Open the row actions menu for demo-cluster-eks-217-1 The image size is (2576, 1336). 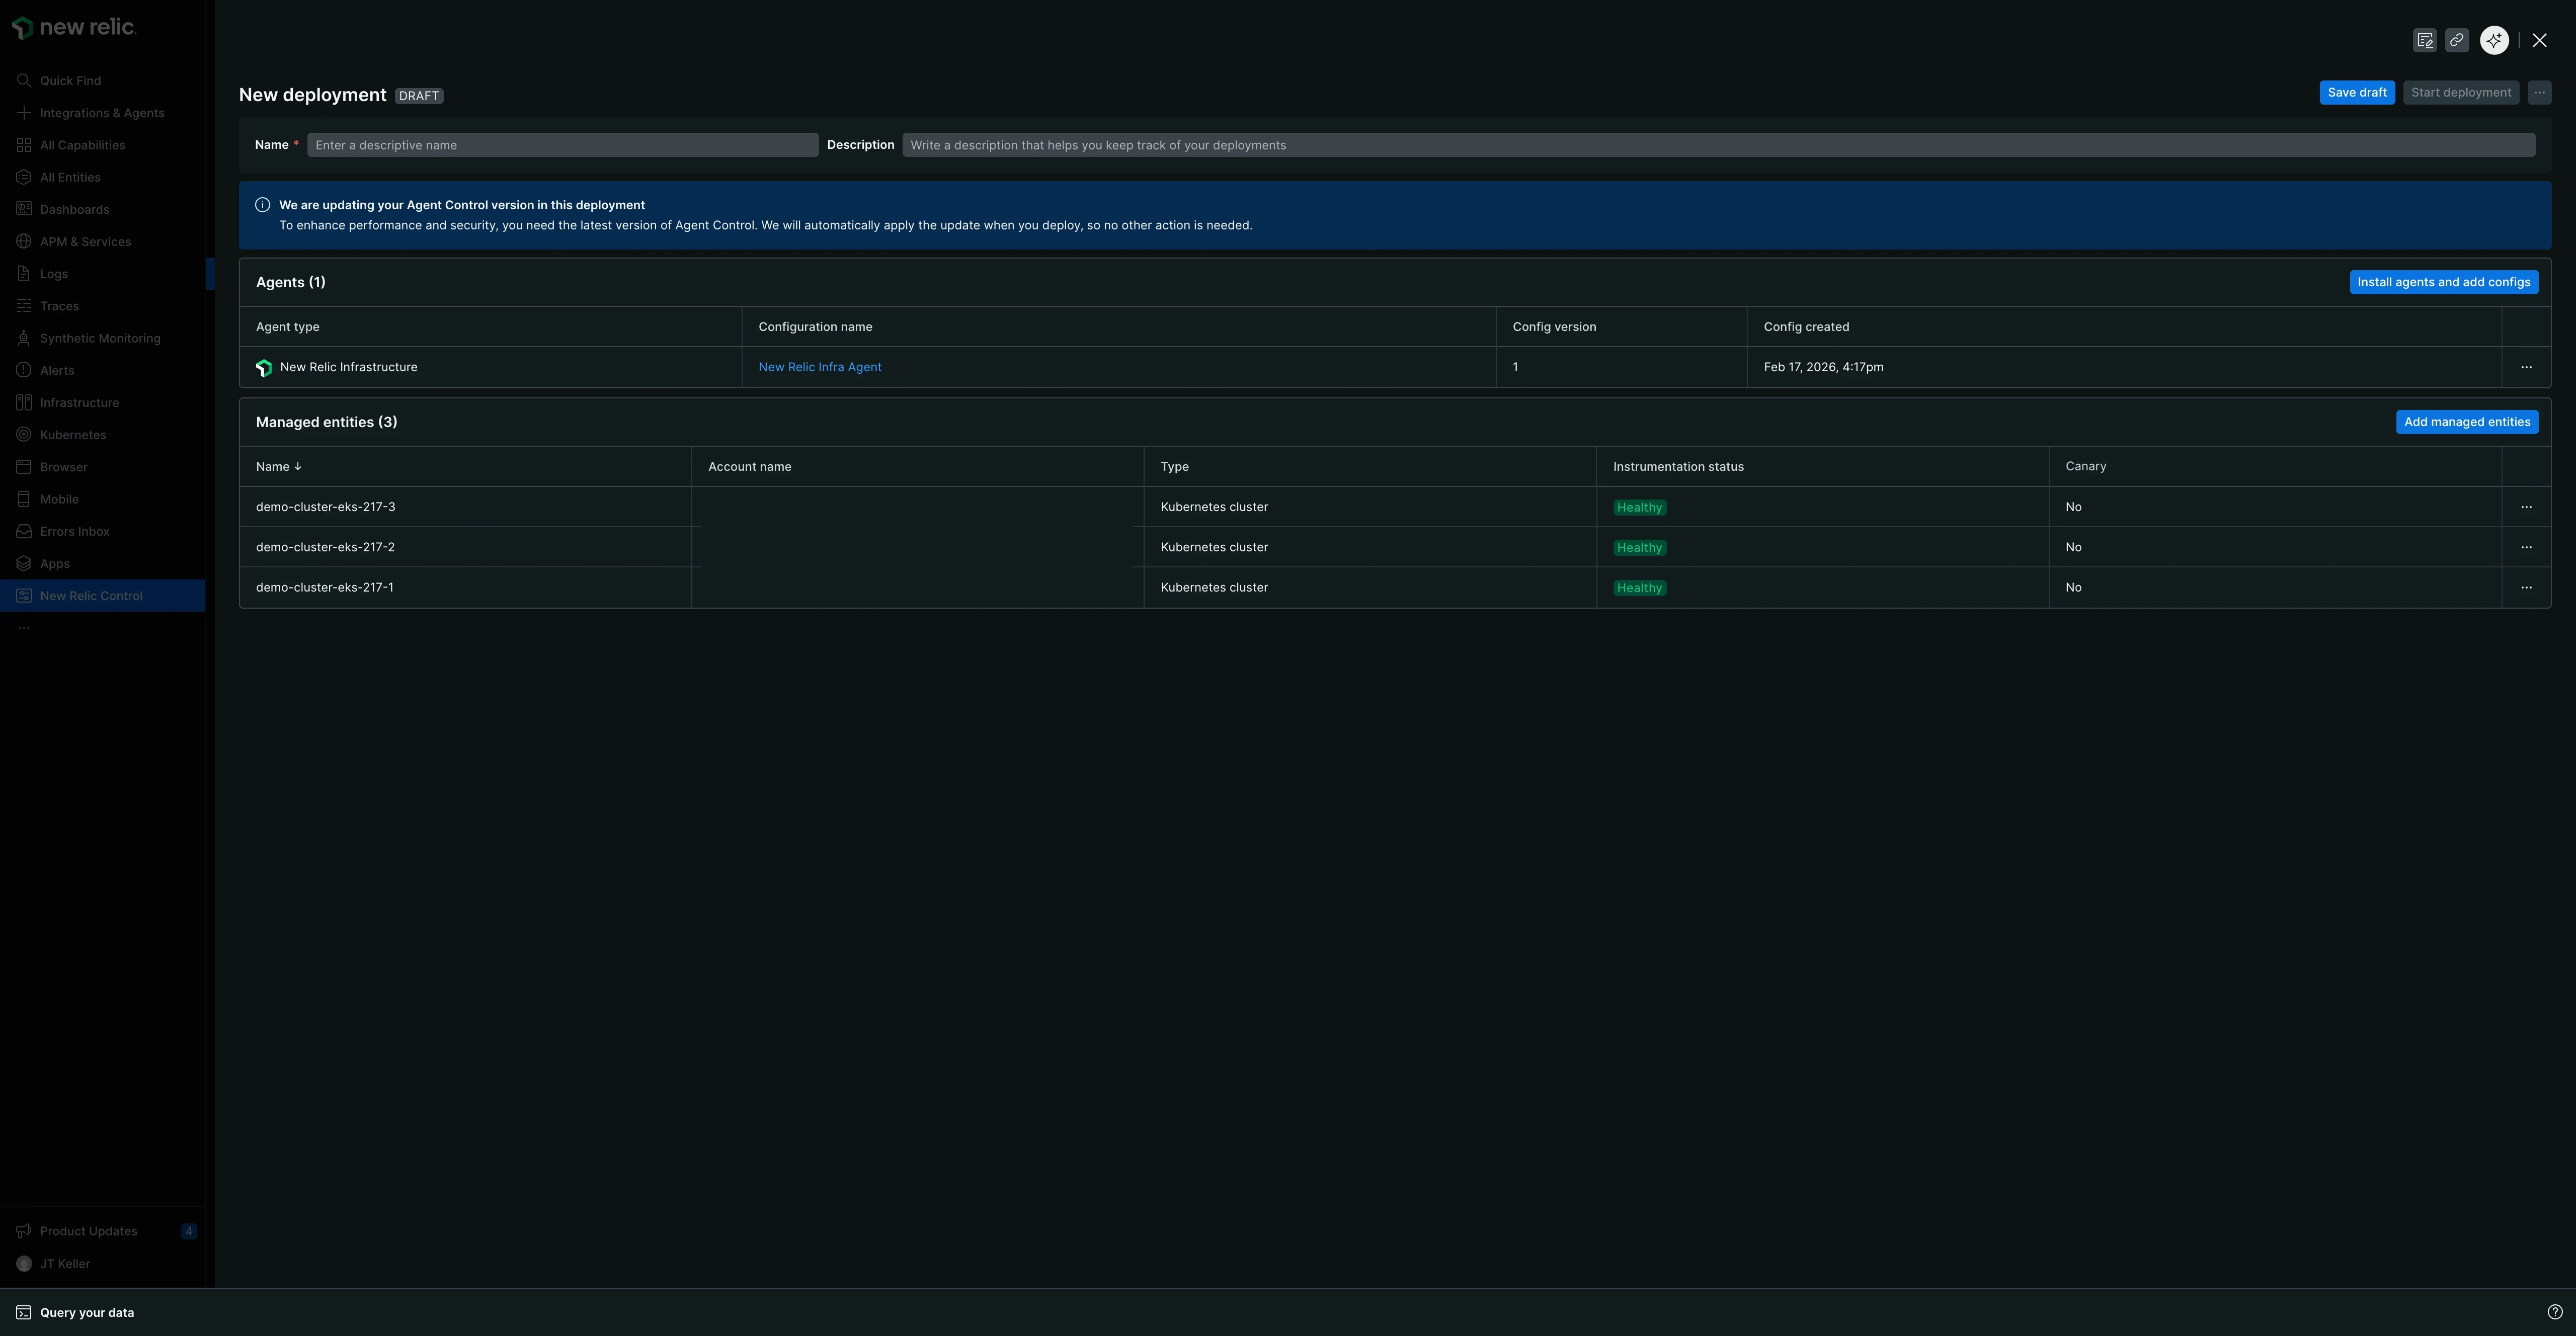pyautogui.click(x=2526, y=587)
